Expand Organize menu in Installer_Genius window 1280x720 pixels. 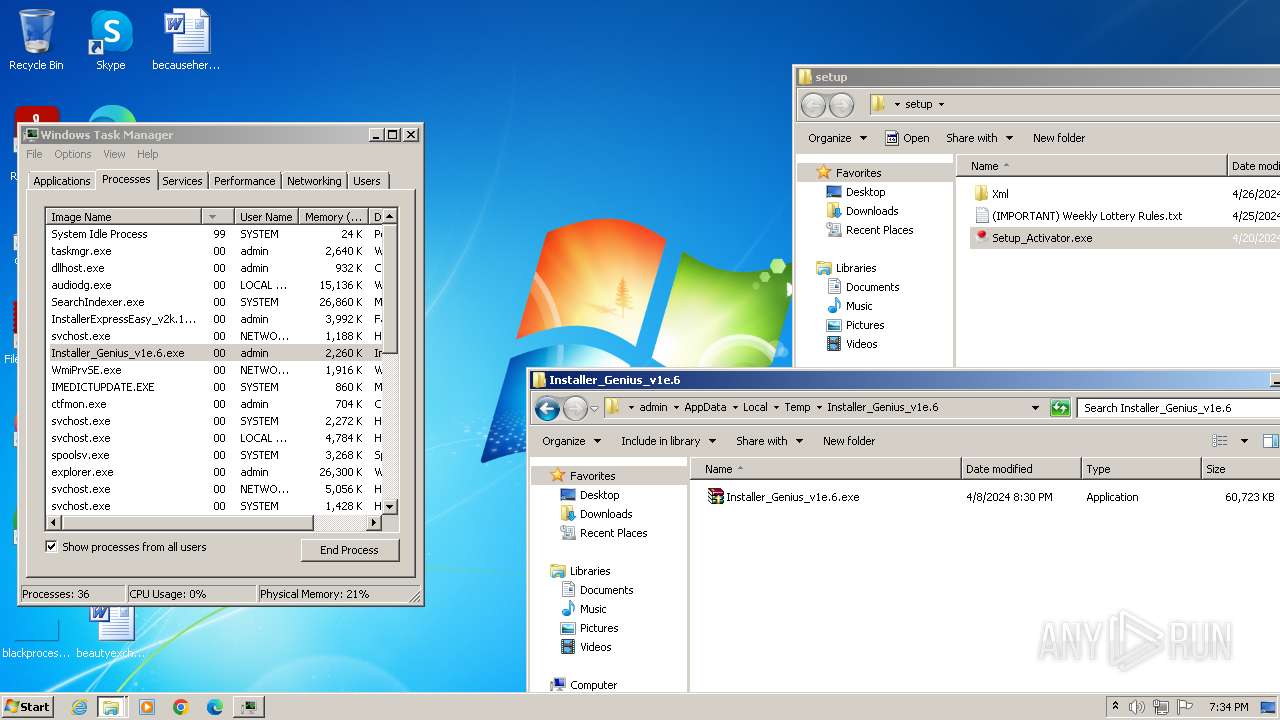click(x=572, y=441)
